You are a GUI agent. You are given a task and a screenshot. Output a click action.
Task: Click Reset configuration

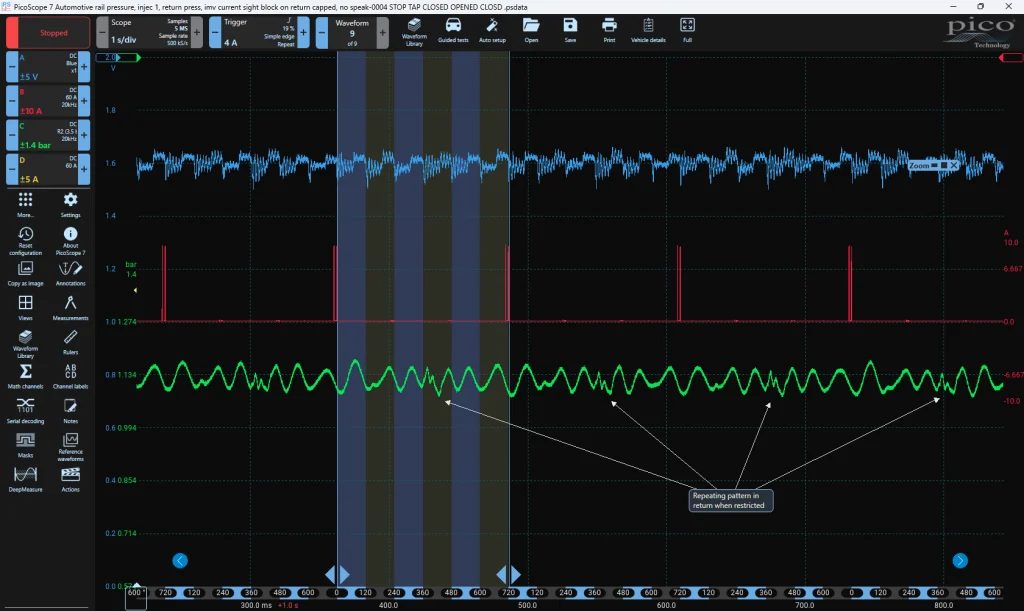click(x=25, y=241)
